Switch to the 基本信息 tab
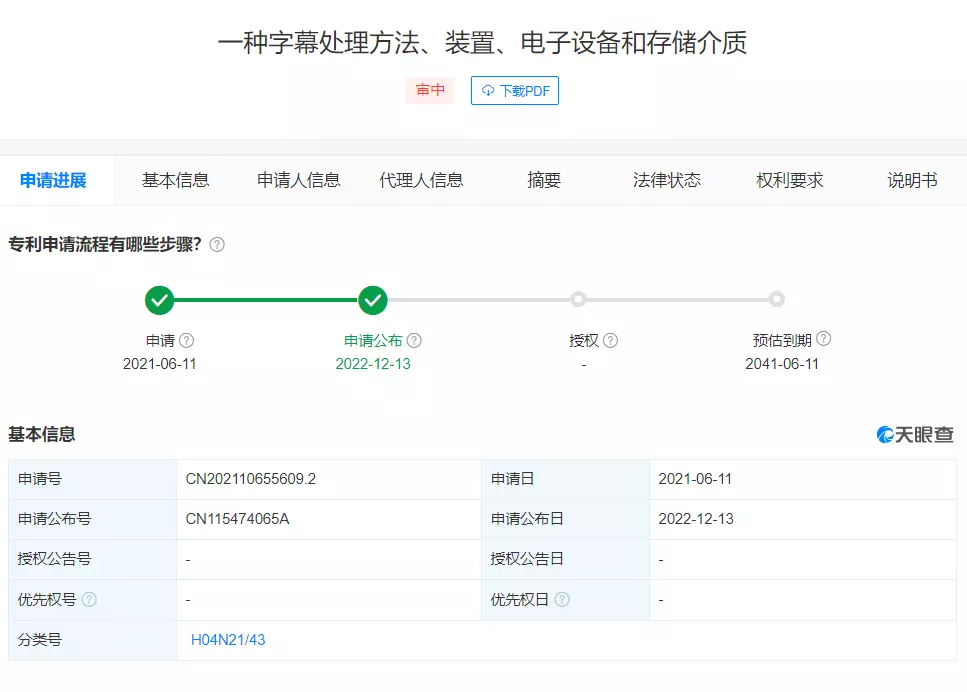This screenshot has width=967, height=692. point(176,180)
